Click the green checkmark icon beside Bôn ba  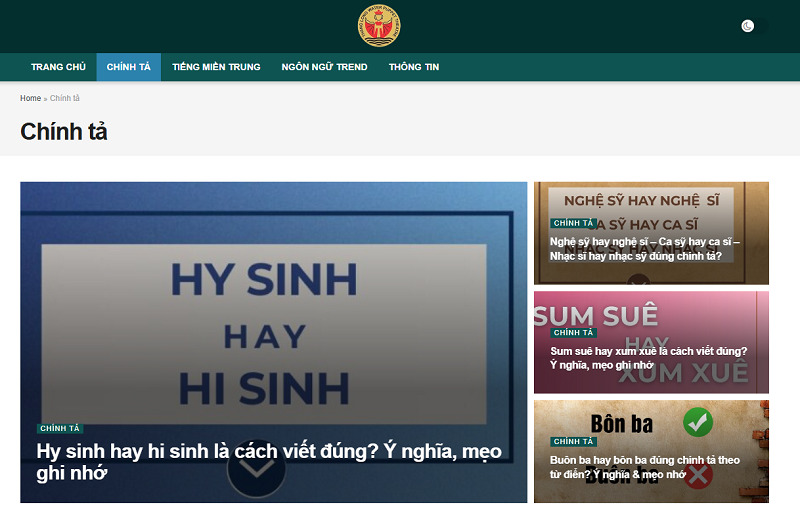point(697,422)
